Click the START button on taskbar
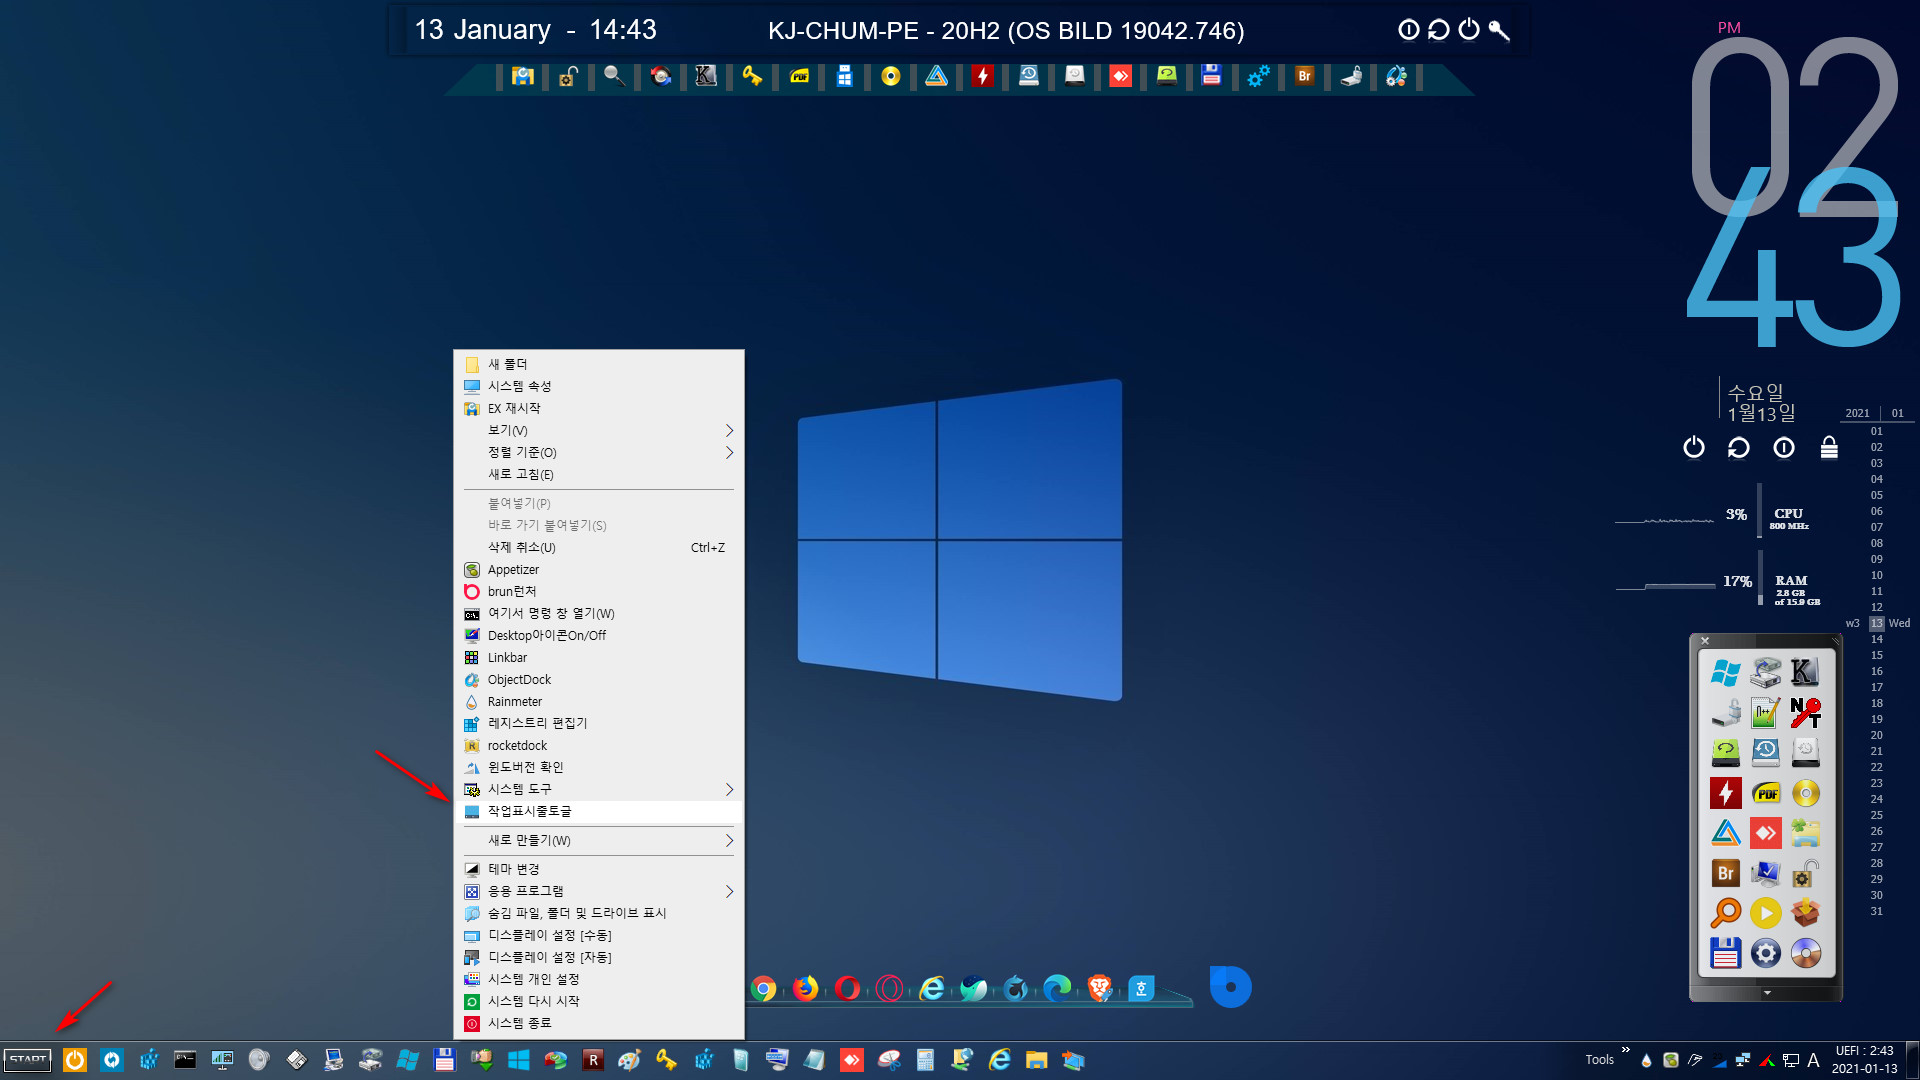The image size is (1920, 1080). click(x=28, y=1060)
